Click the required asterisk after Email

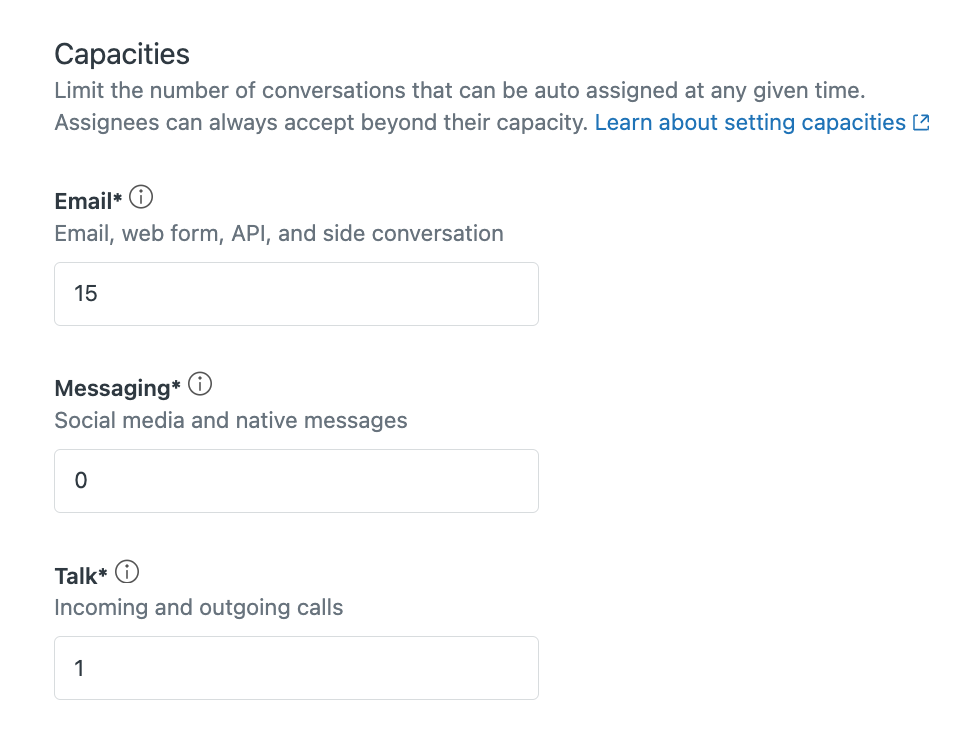118,200
